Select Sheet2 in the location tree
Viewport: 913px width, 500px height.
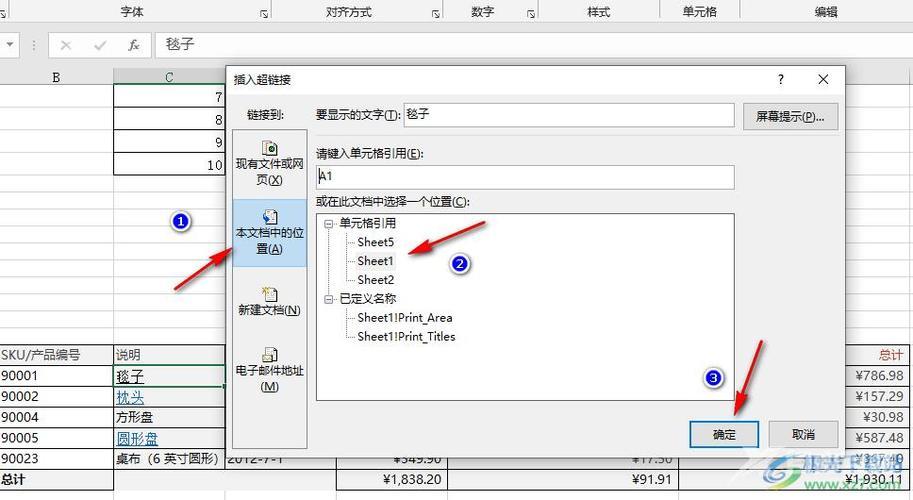(x=375, y=280)
